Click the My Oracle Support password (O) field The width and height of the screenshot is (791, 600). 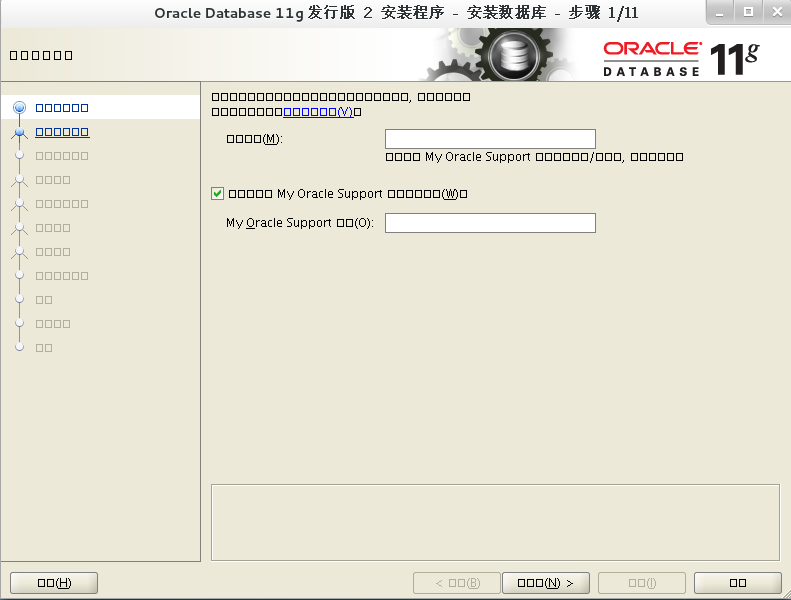(x=490, y=223)
